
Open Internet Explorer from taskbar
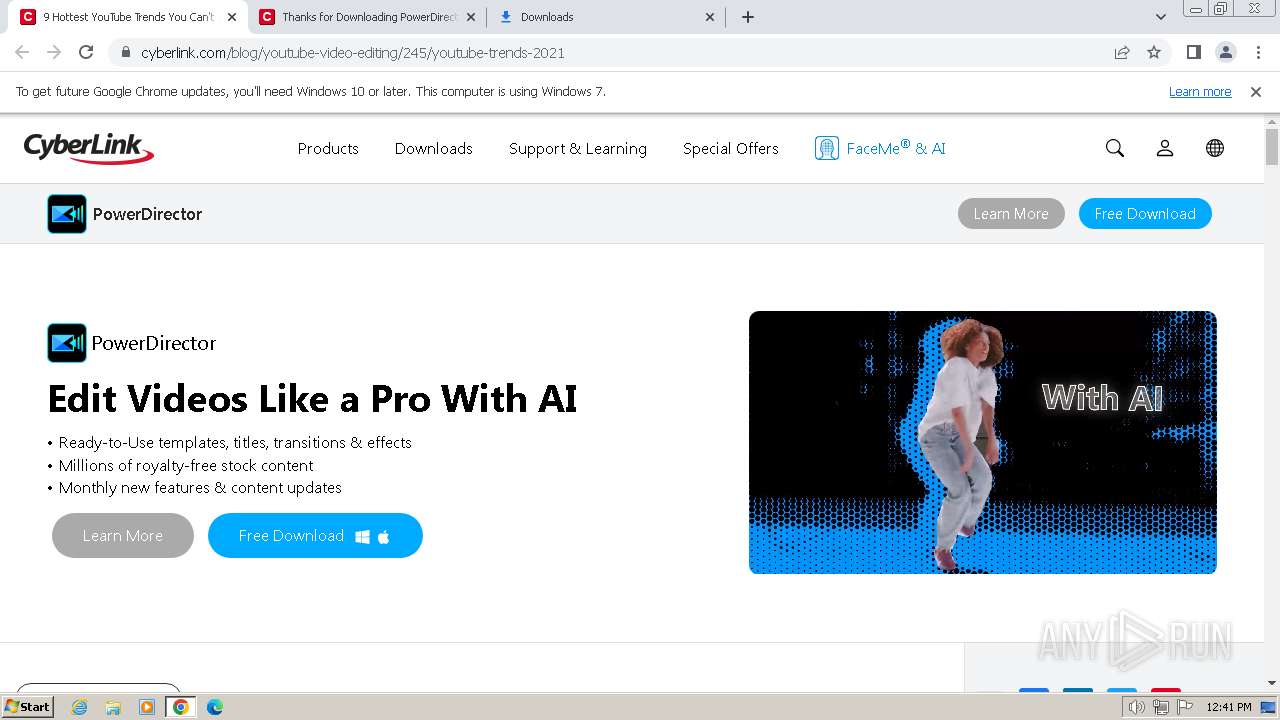(80, 707)
